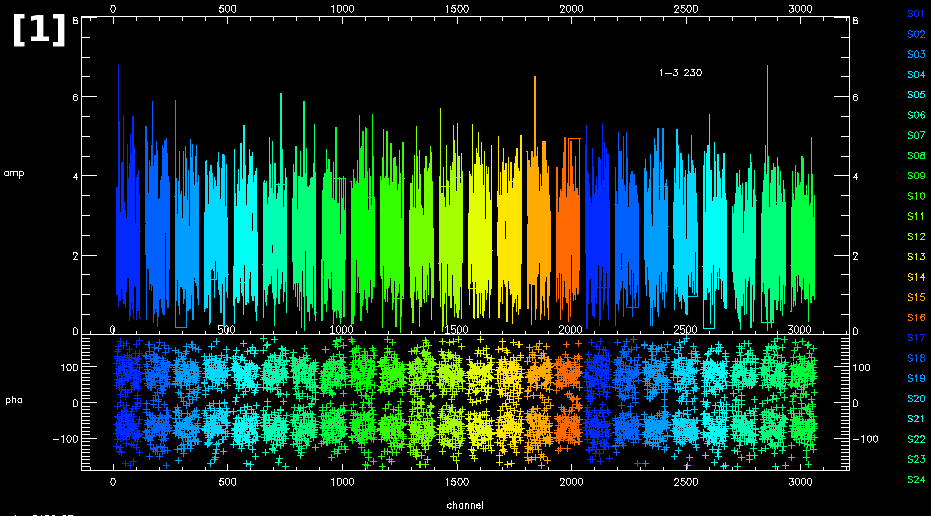Viewport: 931px width, 516px height.
Task: Click the 'pha' axis label
Action: [14, 401]
